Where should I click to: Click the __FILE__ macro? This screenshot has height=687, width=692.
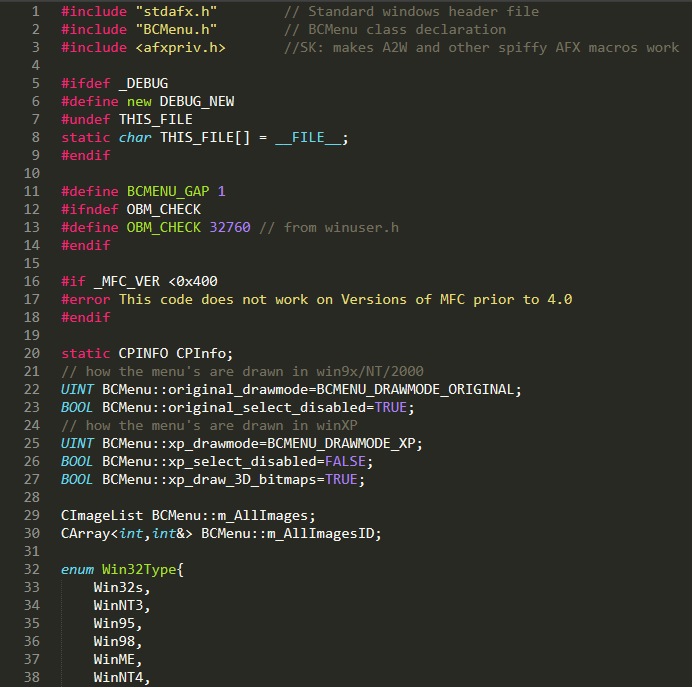[x=308, y=138]
